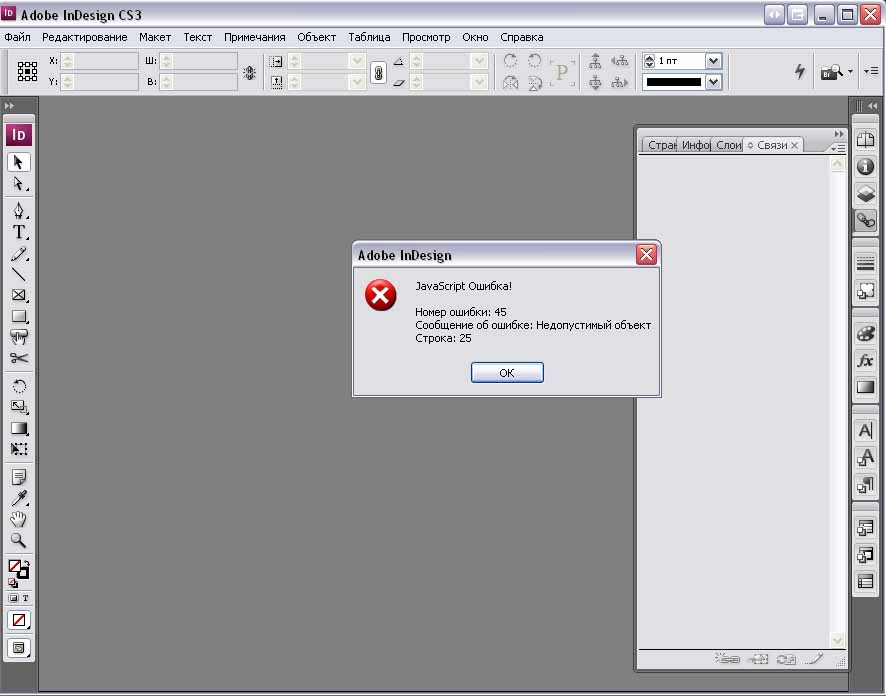Switch to the Слои tab
The height and width of the screenshot is (696, 886).
point(728,145)
